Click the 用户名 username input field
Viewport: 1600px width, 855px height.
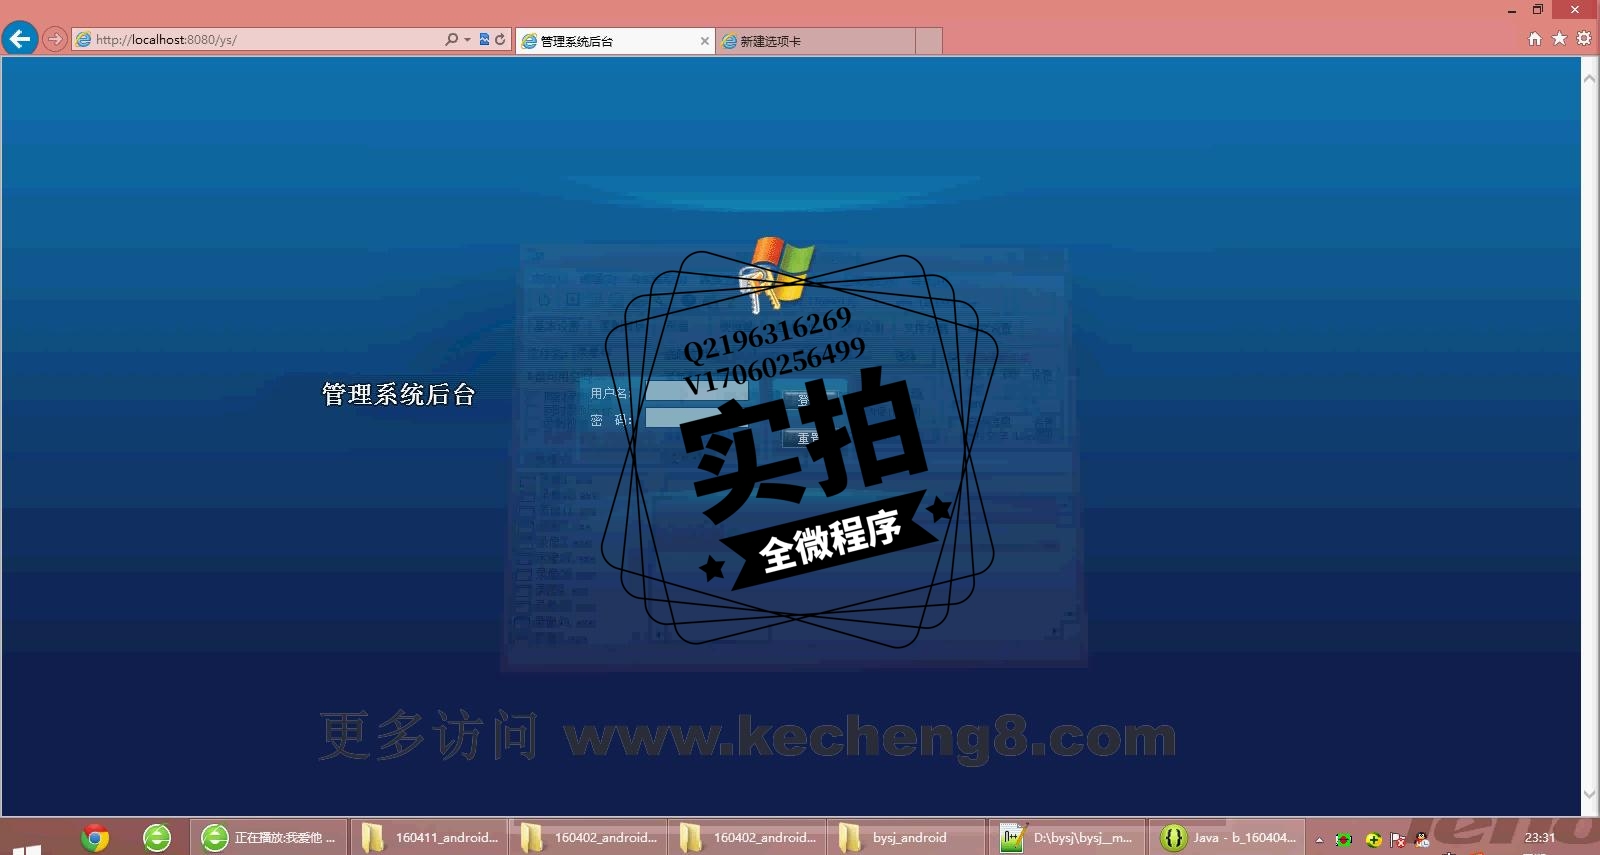[x=696, y=391]
